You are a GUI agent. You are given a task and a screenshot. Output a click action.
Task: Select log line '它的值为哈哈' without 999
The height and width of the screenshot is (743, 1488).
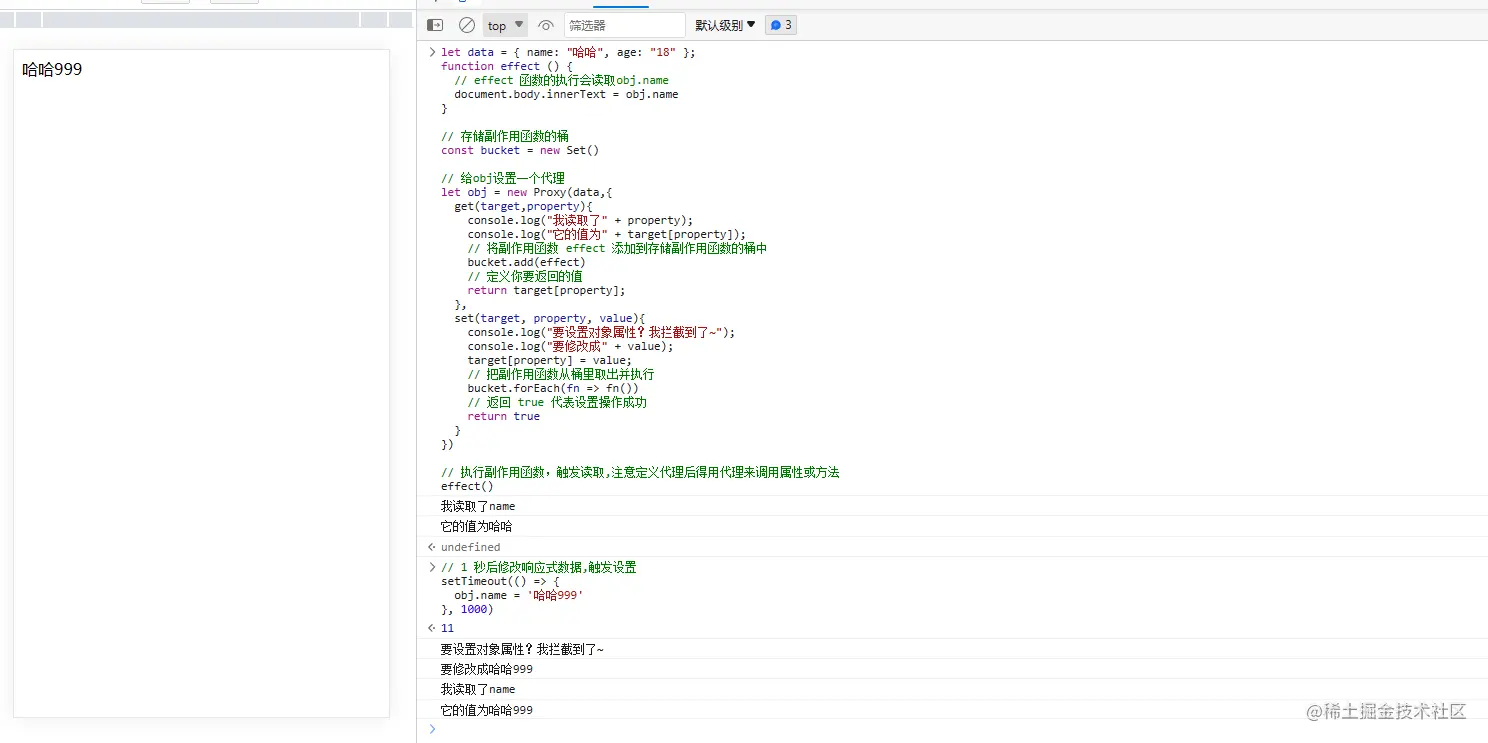[x=477, y=526]
